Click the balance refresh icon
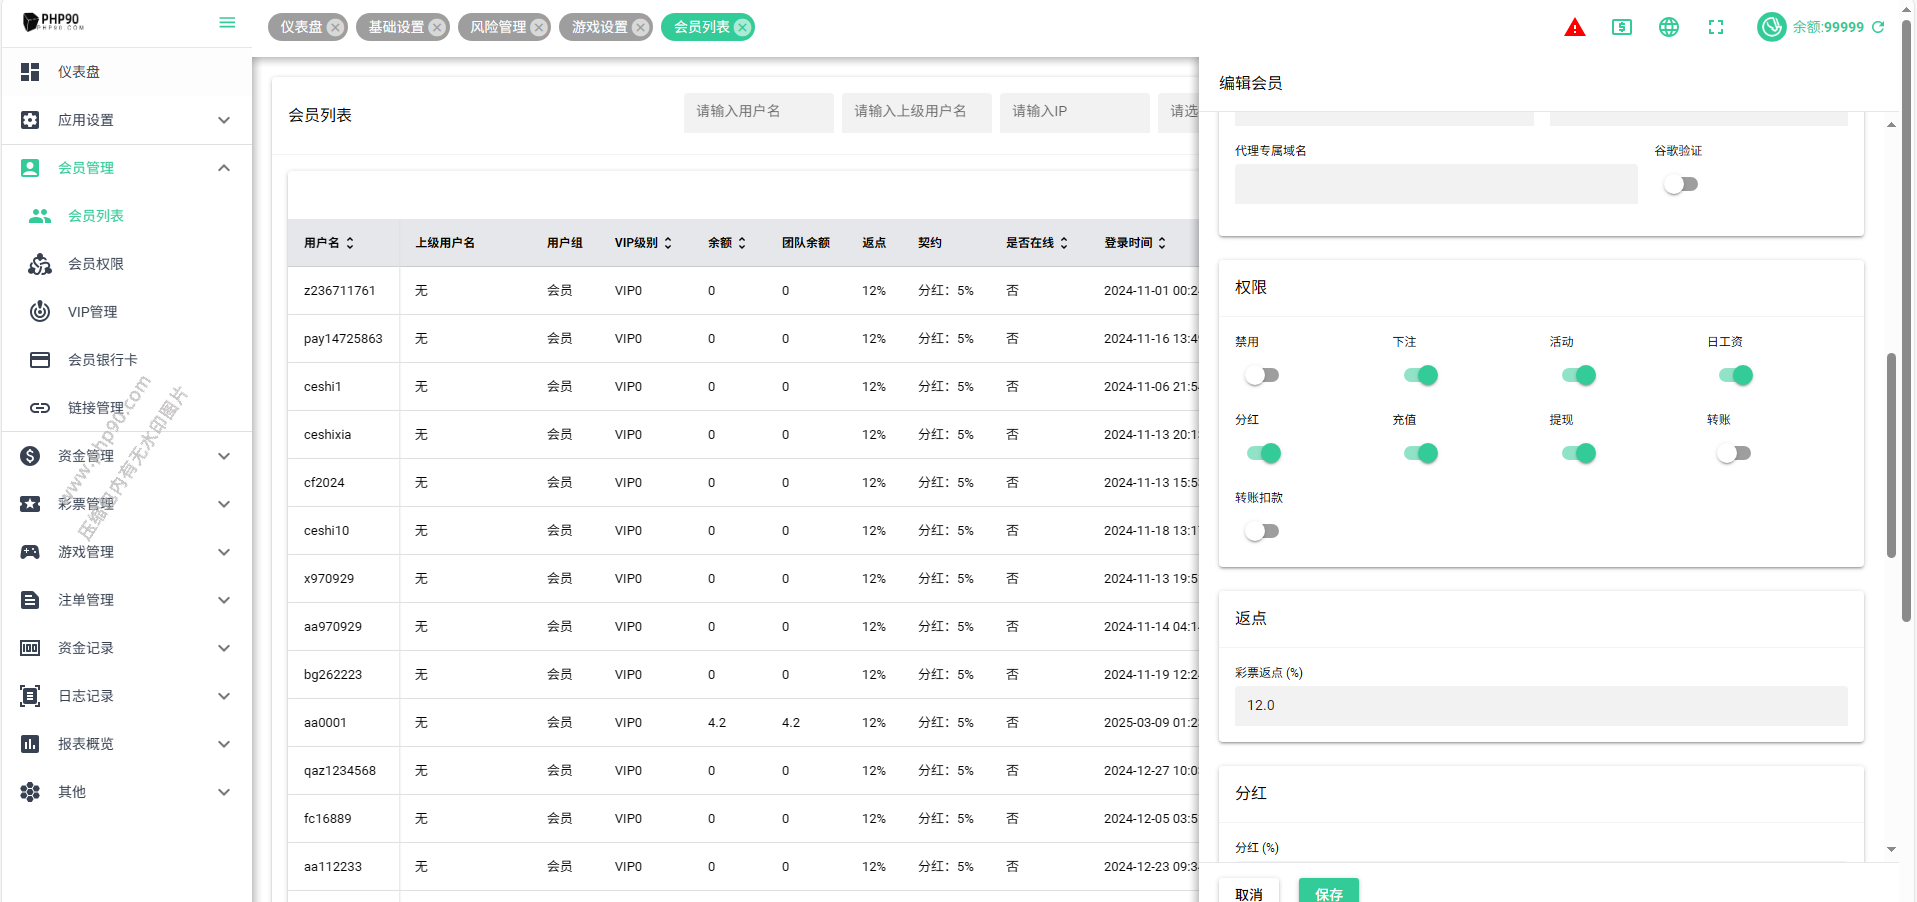1917x902 pixels. (1878, 27)
